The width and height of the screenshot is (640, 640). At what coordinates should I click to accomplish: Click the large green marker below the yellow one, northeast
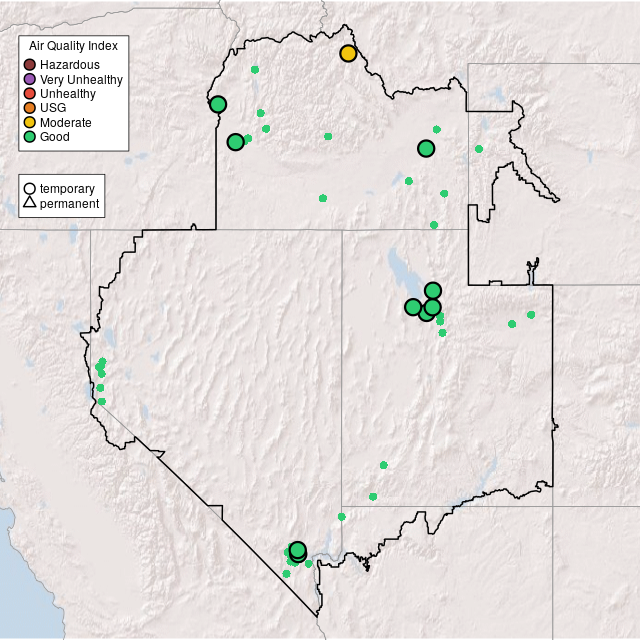tap(426, 149)
